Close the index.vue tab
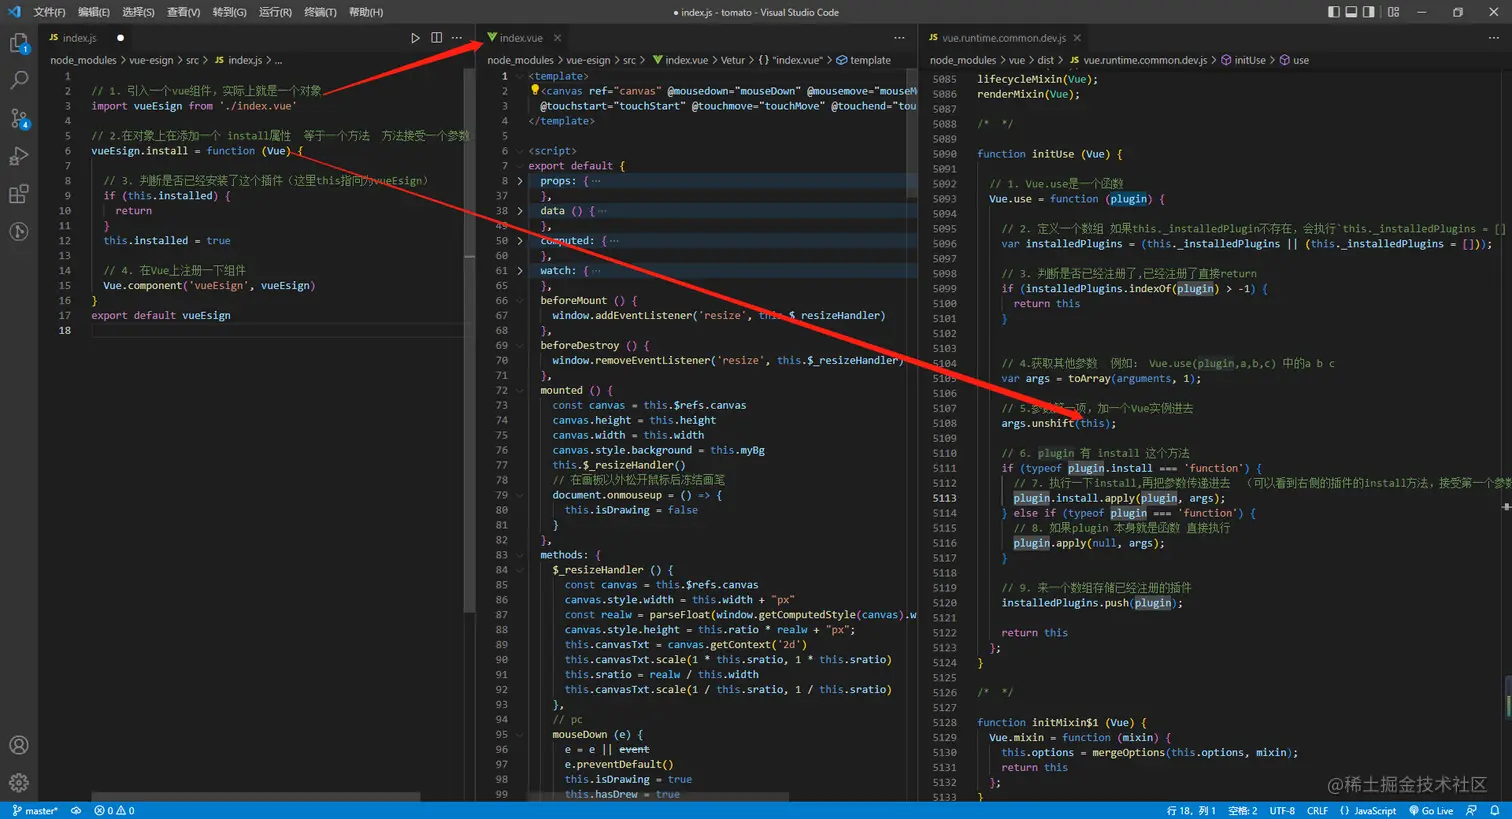1512x819 pixels. tap(557, 38)
